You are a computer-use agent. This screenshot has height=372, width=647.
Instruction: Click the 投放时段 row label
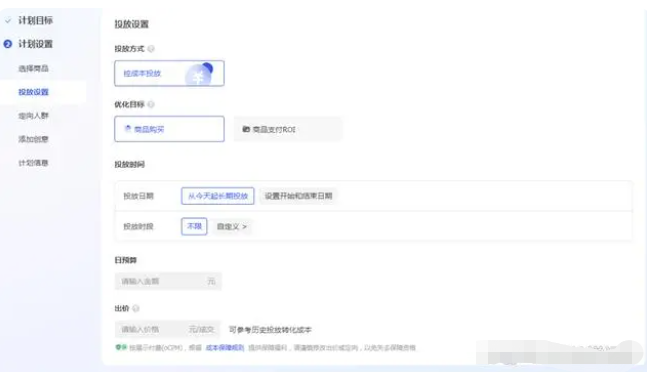138,226
